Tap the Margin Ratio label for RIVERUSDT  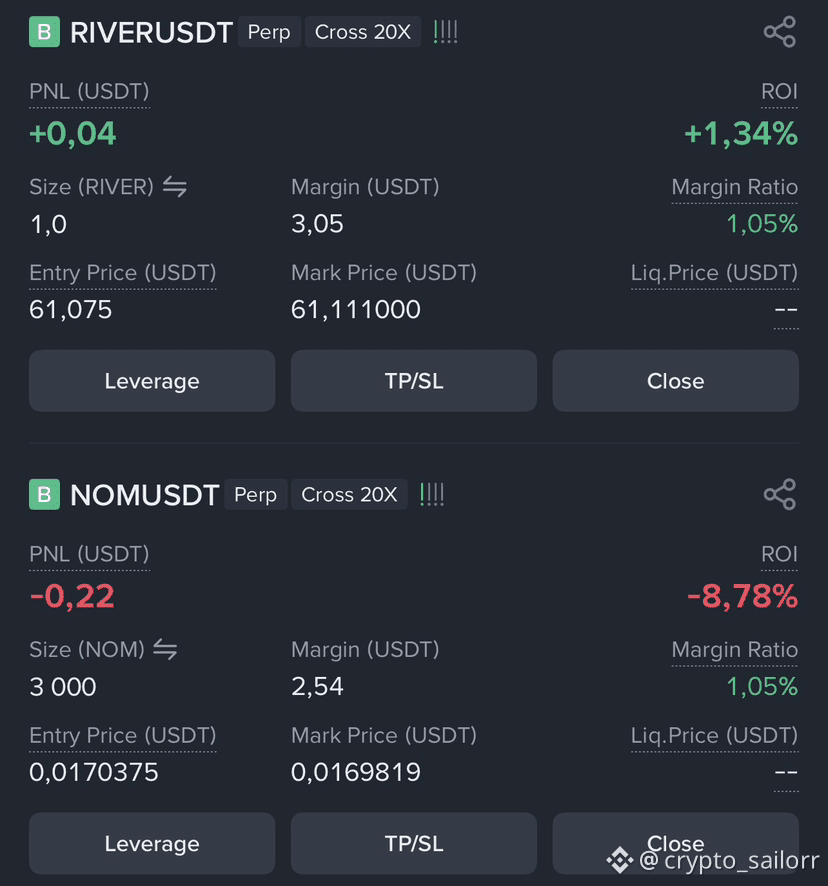coord(734,187)
